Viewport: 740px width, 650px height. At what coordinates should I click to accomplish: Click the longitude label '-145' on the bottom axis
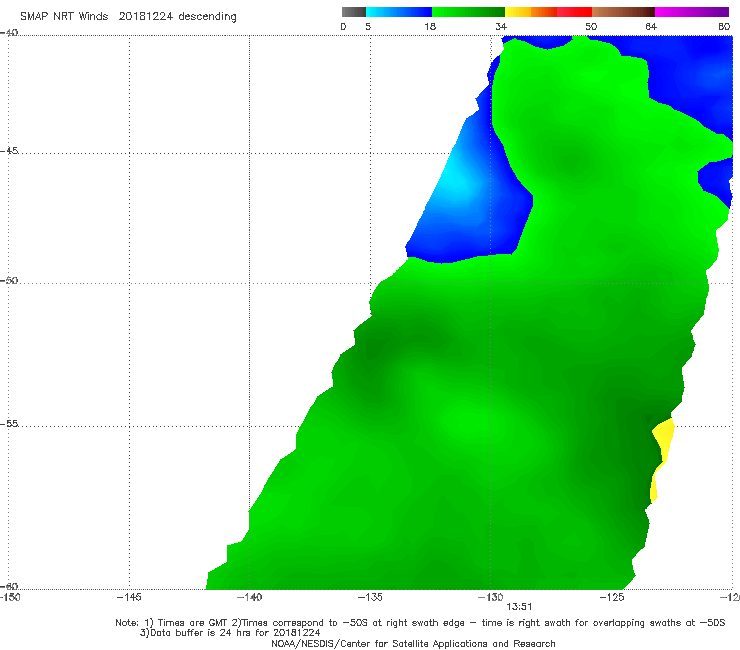[x=129, y=597]
